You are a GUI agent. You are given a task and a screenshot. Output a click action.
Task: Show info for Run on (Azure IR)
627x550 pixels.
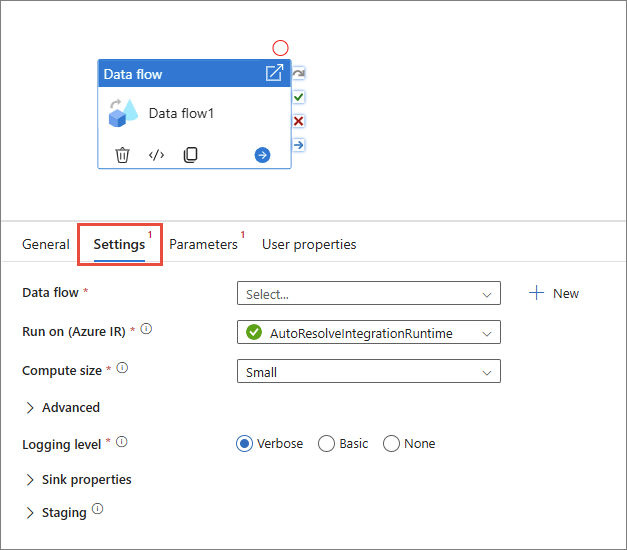146,329
